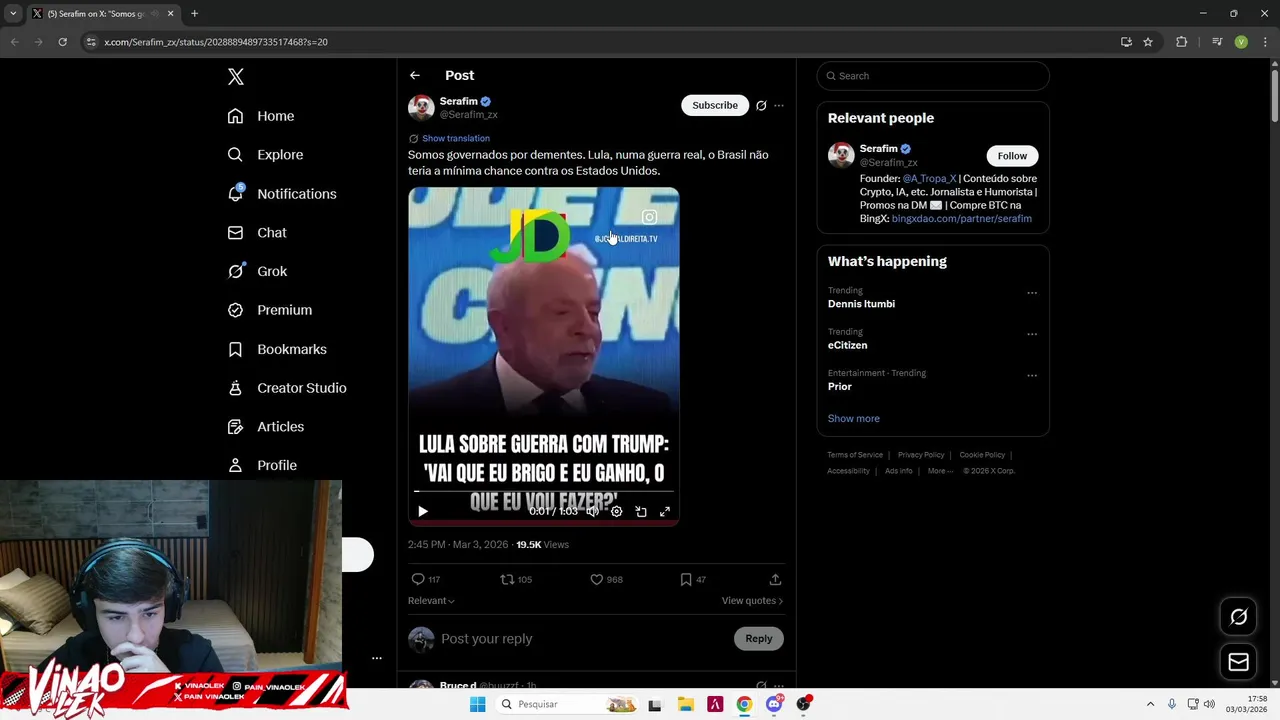Image resolution: width=1280 pixels, height=720 pixels.
Task: Click the Instagram icon on the video
Action: tap(649, 217)
